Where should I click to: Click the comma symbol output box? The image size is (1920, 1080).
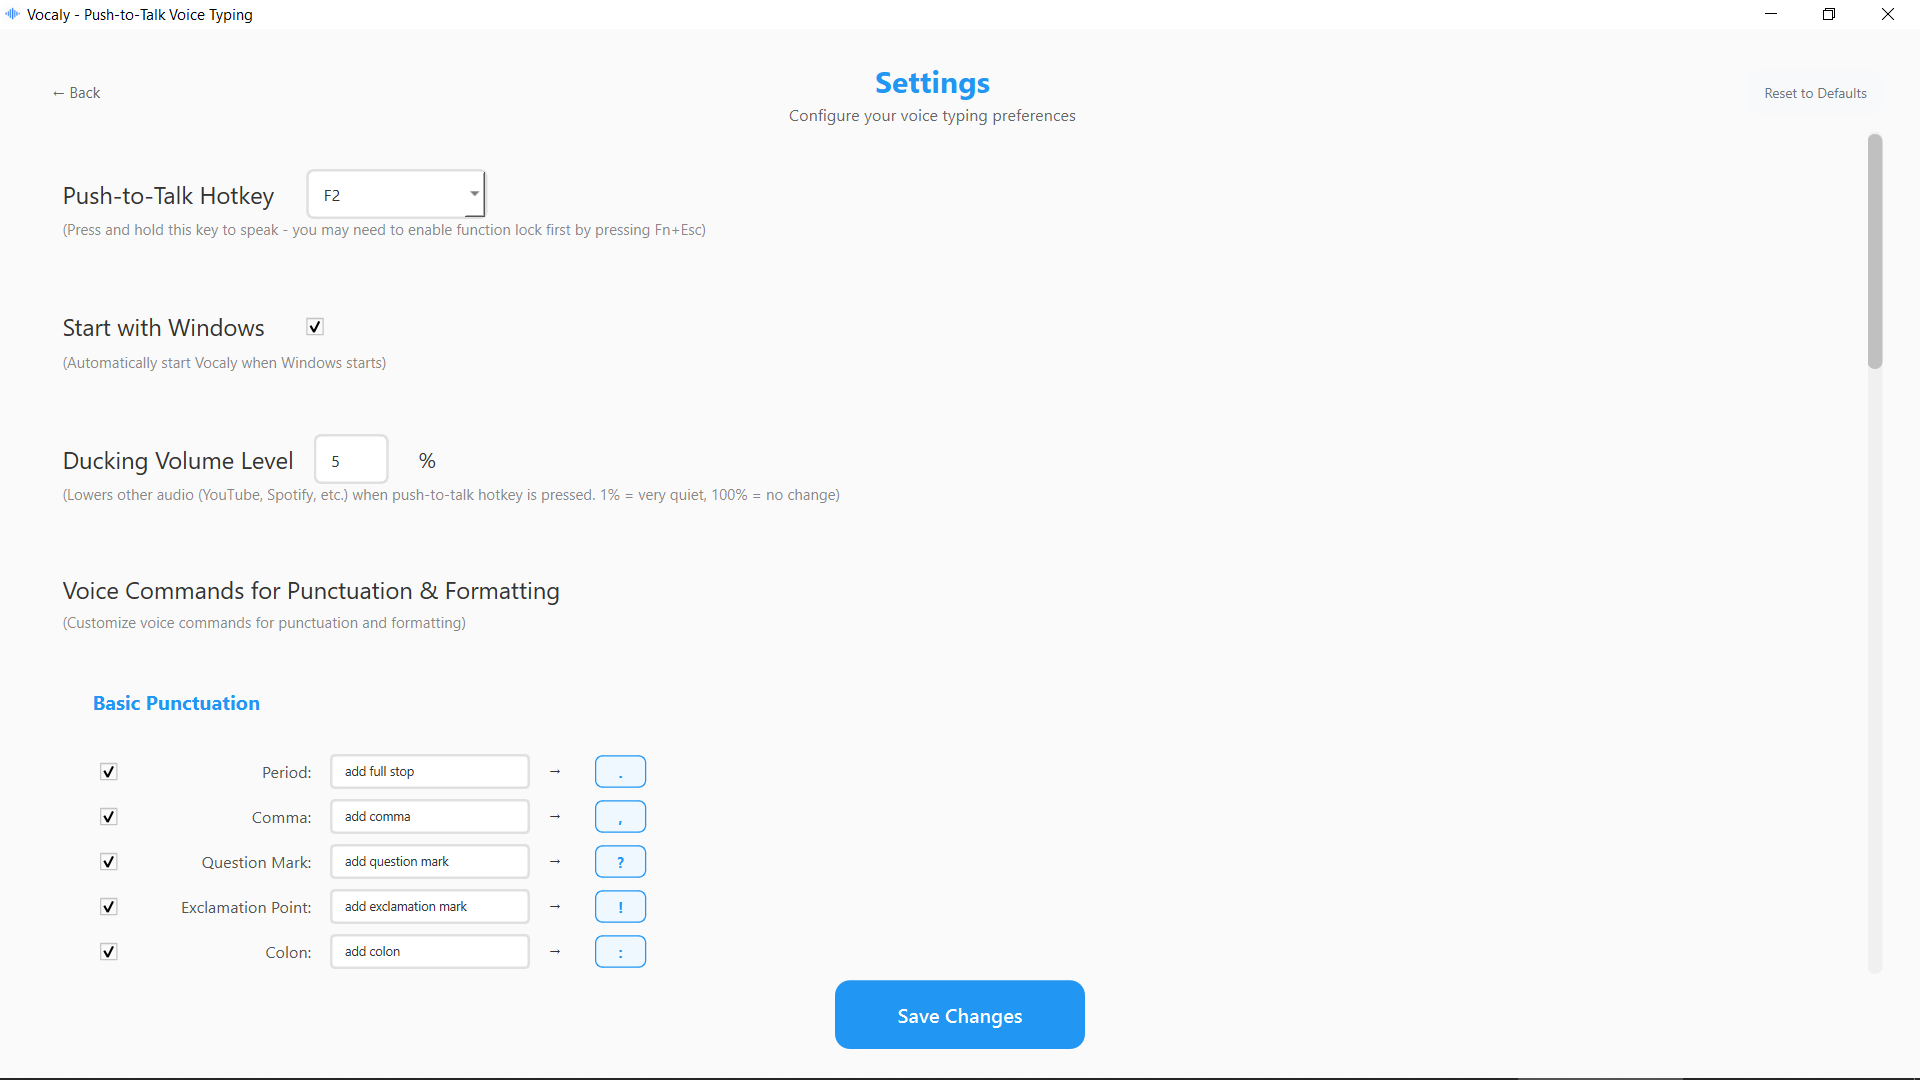[x=620, y=817]
